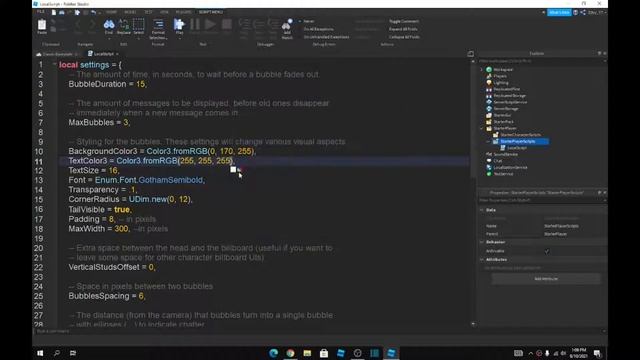640x360 pixels.
Task: Select StarterPack in Explorer
Action: pyautogui.click(x=503, y=122)
